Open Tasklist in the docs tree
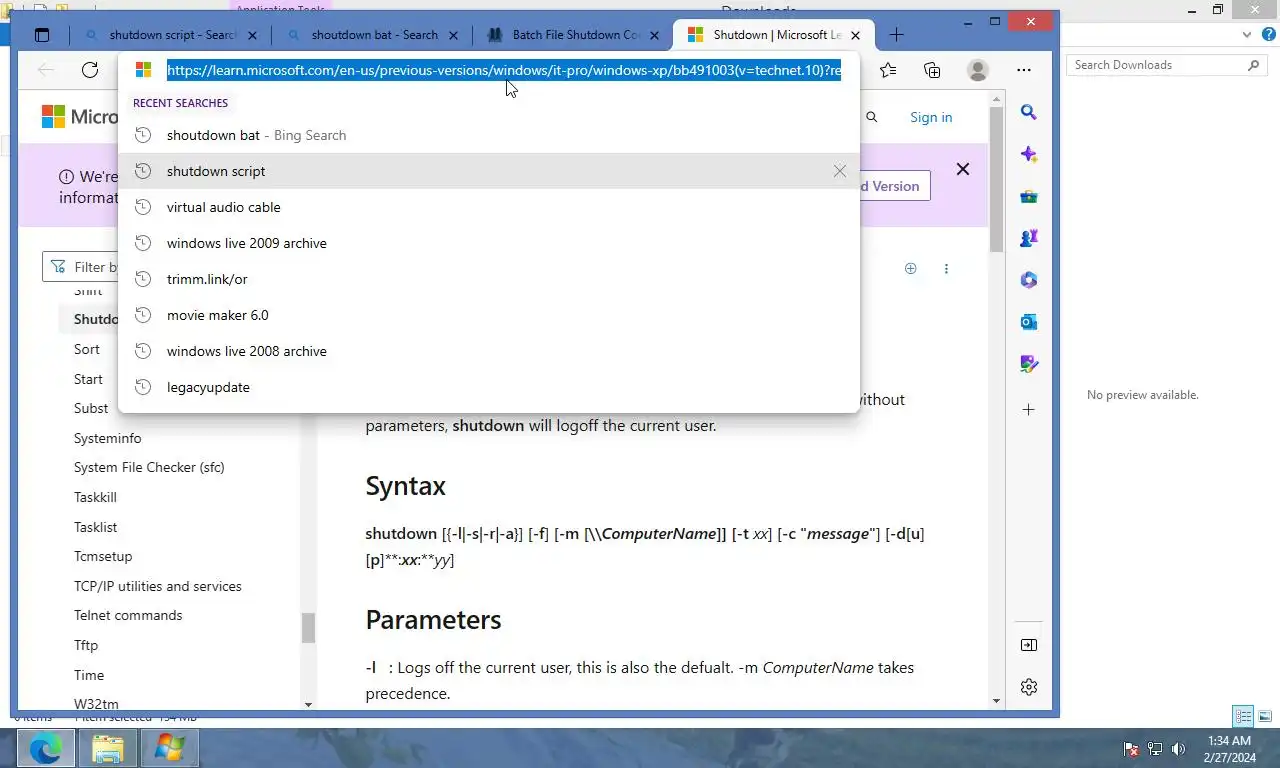Viewport: 1280px width, 768px height. [x=96, y=527]
